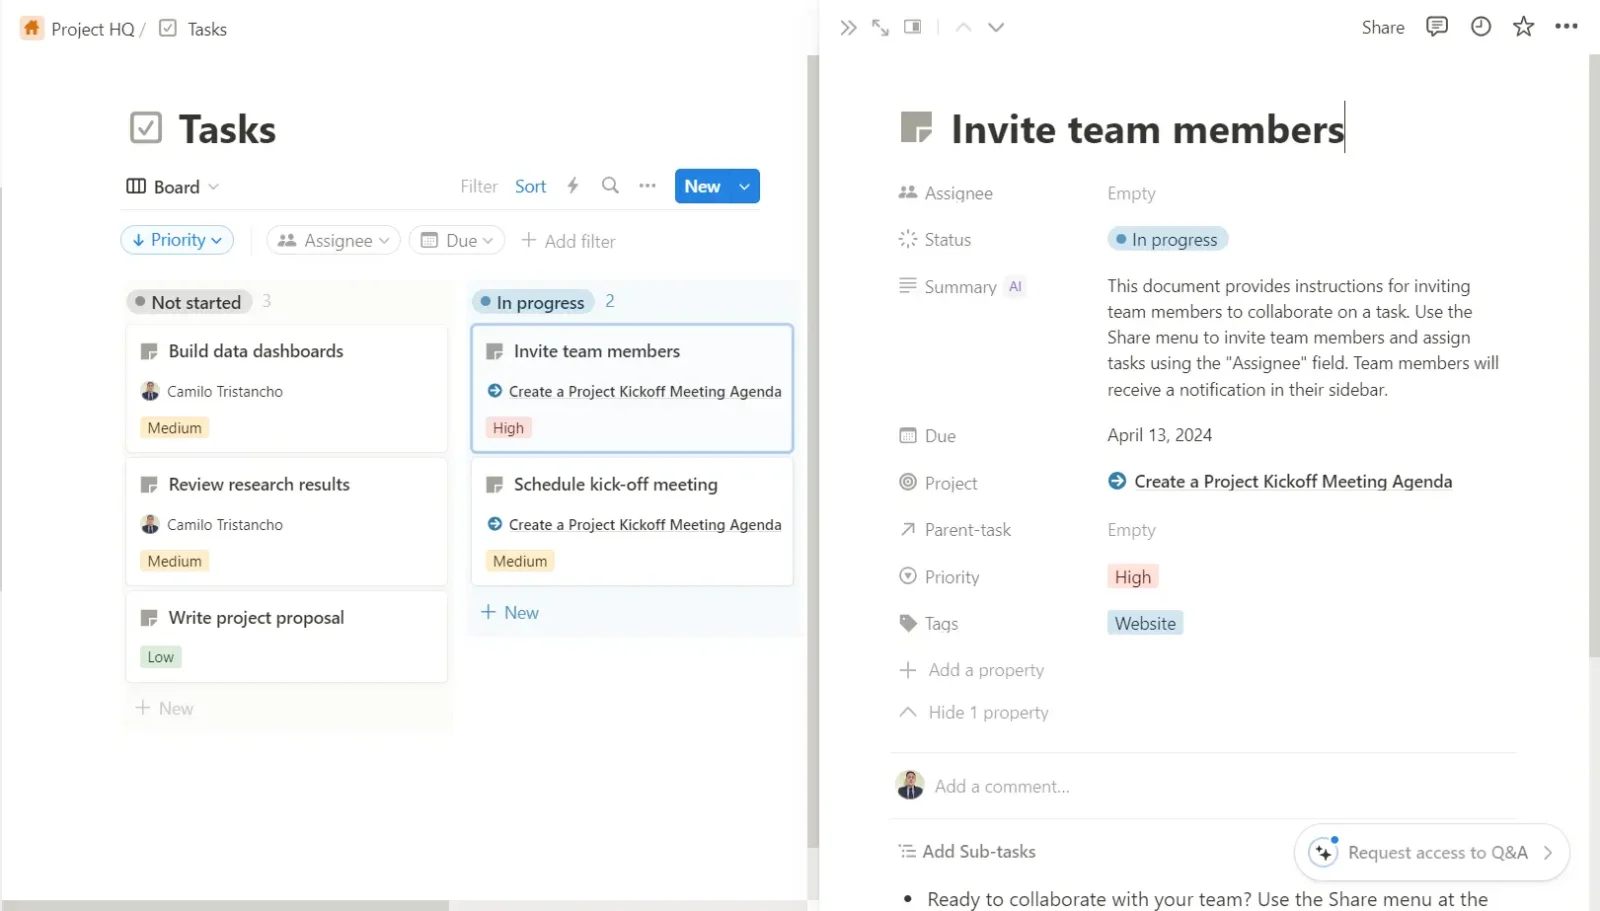Open comments speech bubble icon
The width and height of the screenshot is (1600, 911).
coord(1437,27)
